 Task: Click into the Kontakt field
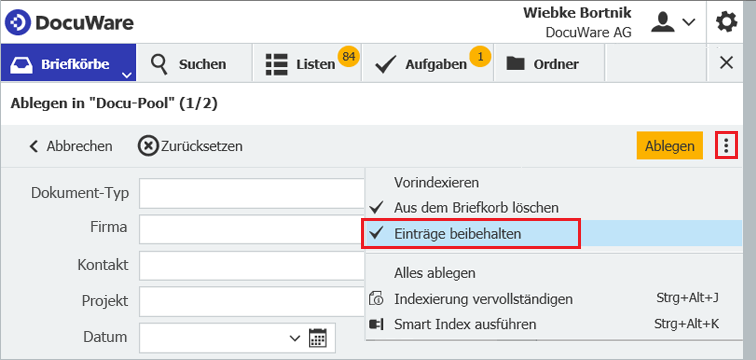pos(252,265)
